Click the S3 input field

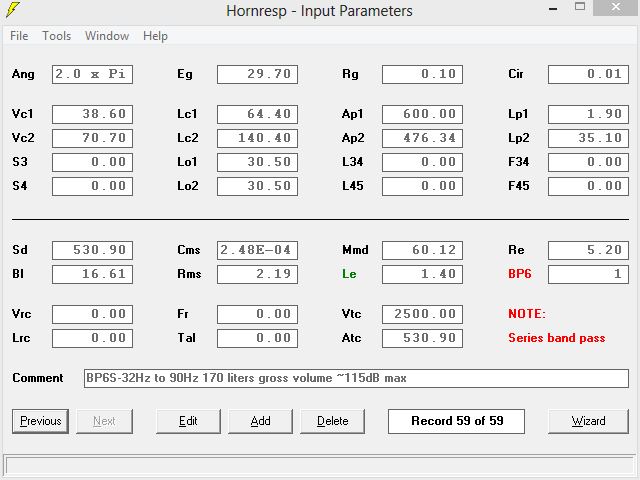point(92,162)
